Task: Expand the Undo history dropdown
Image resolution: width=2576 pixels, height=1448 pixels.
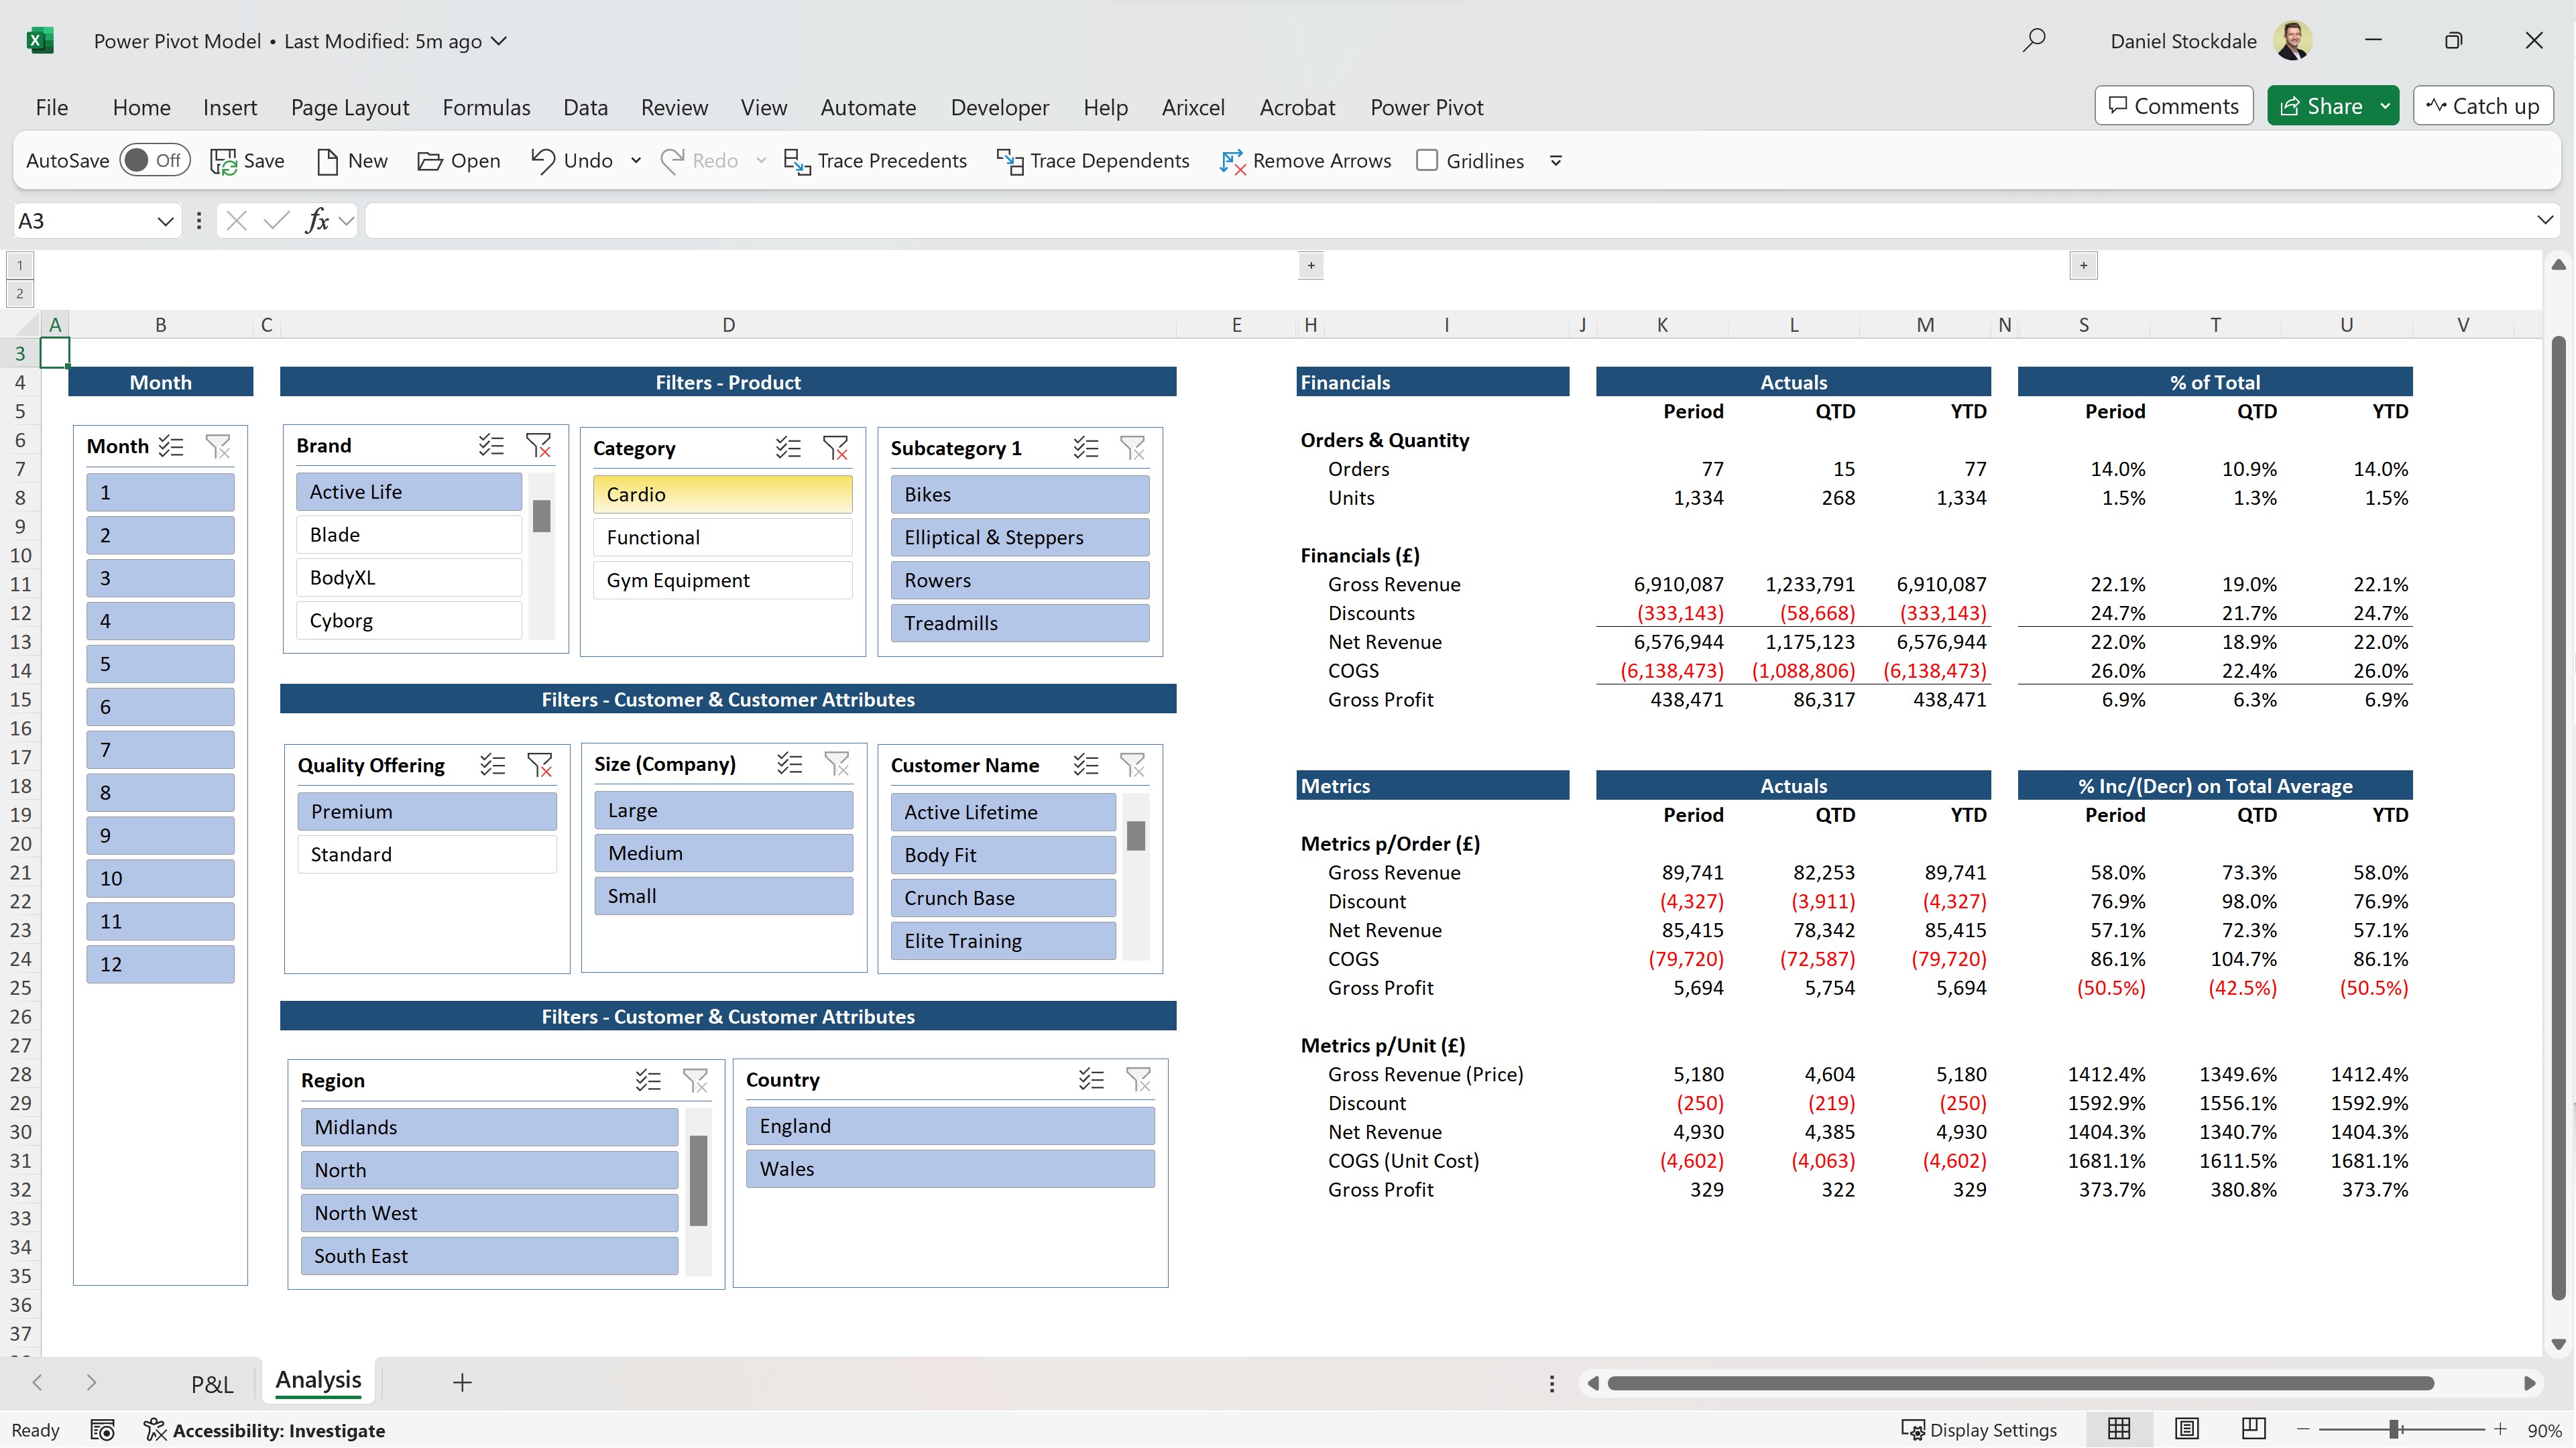Action: coord(636,161)
